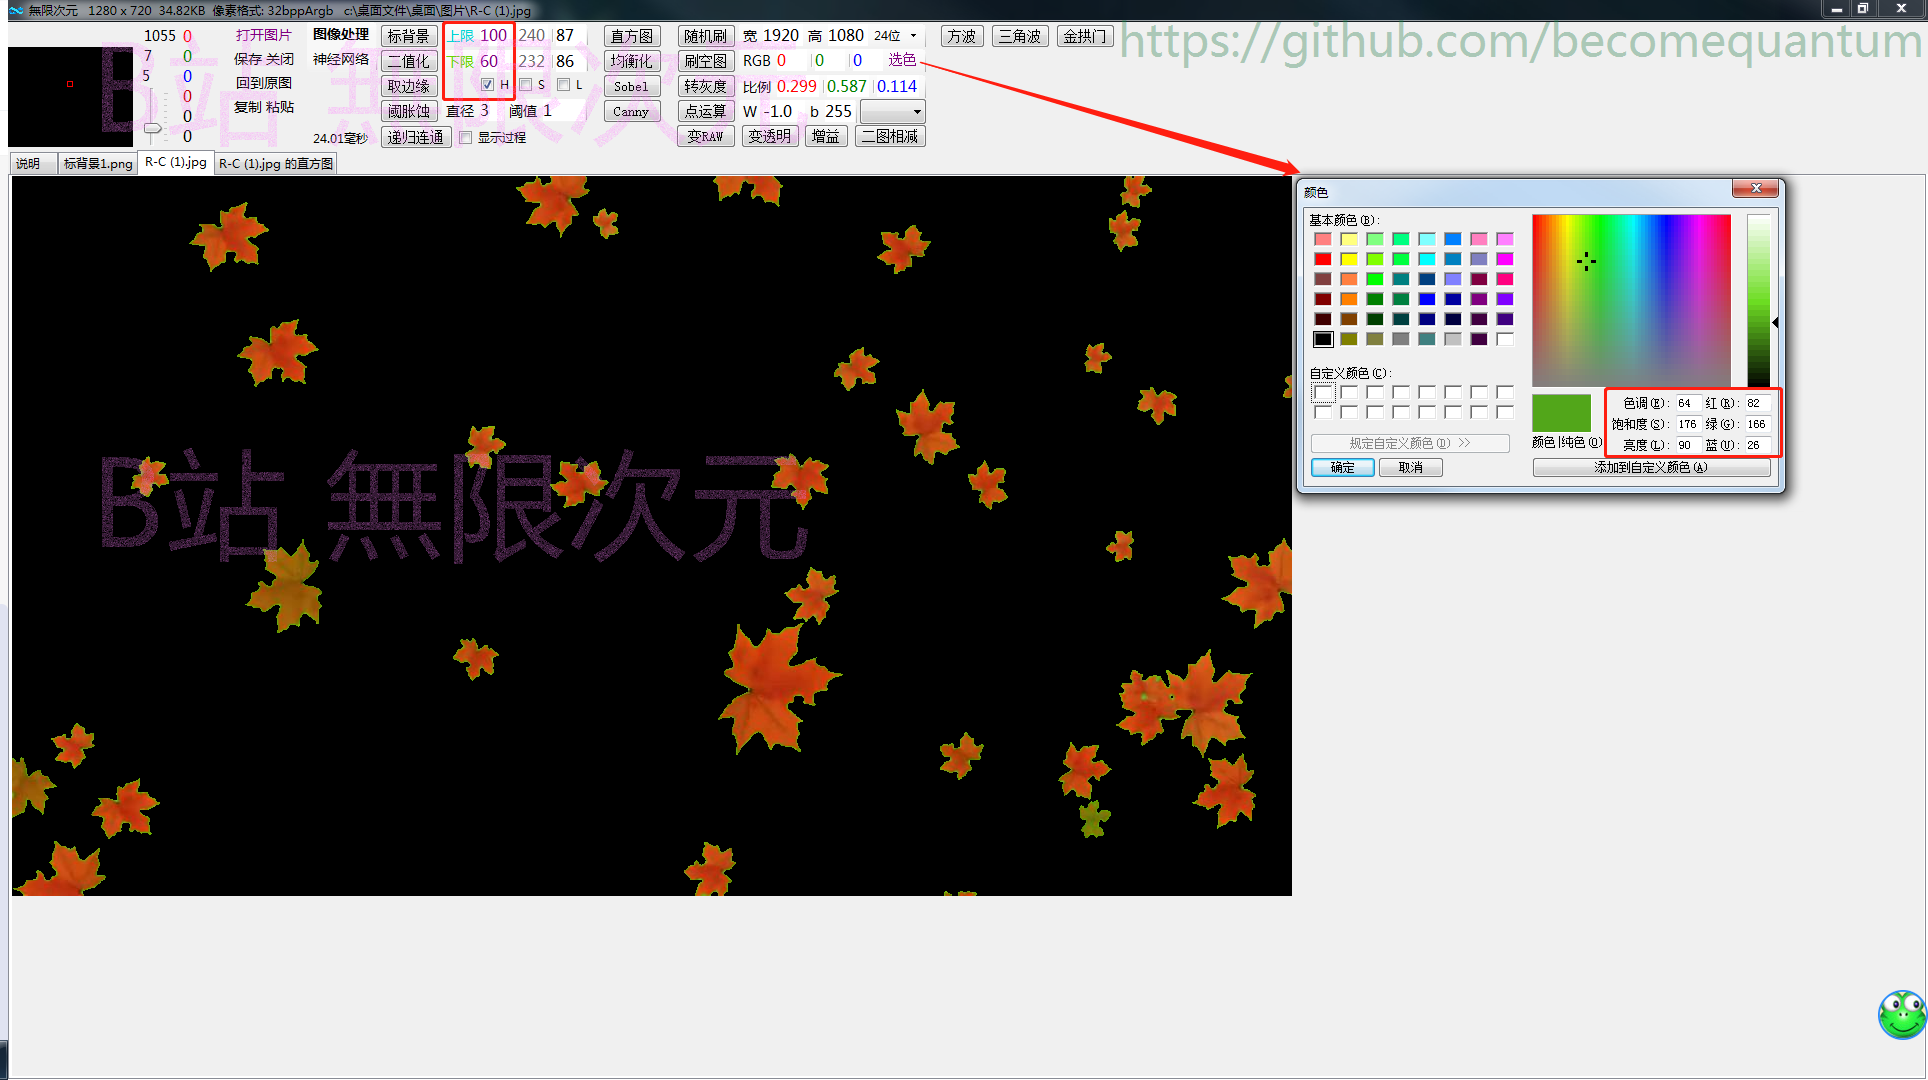The width and height of the screenshot is (1928, 1080).
Task: Select the 二值化 binarization tool
Action: [409, 60]
